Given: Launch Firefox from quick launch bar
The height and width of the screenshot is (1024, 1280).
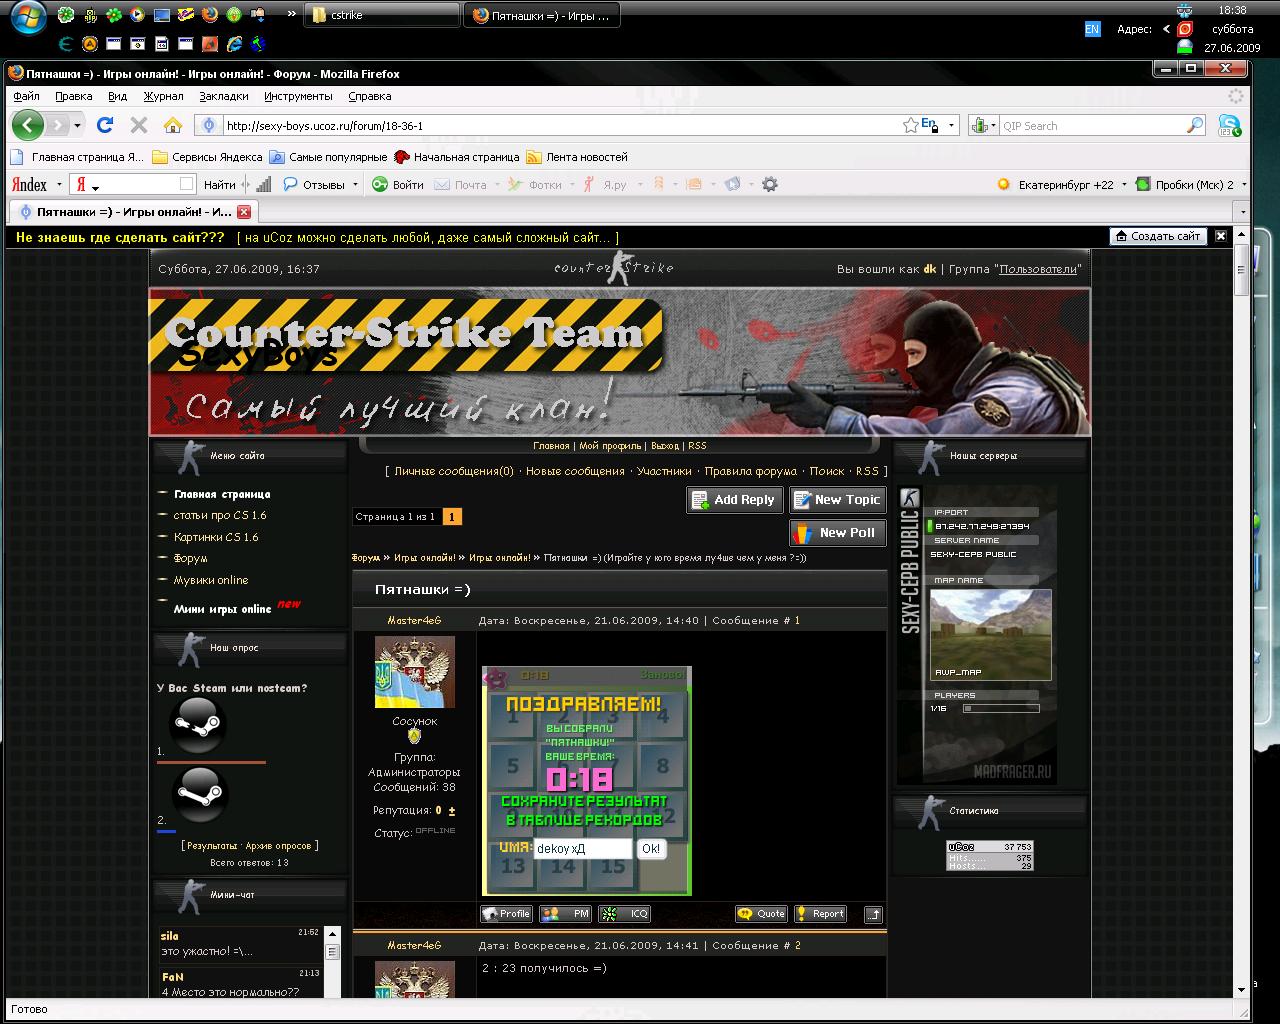Looking at the screenshot, I should [209, 15].
